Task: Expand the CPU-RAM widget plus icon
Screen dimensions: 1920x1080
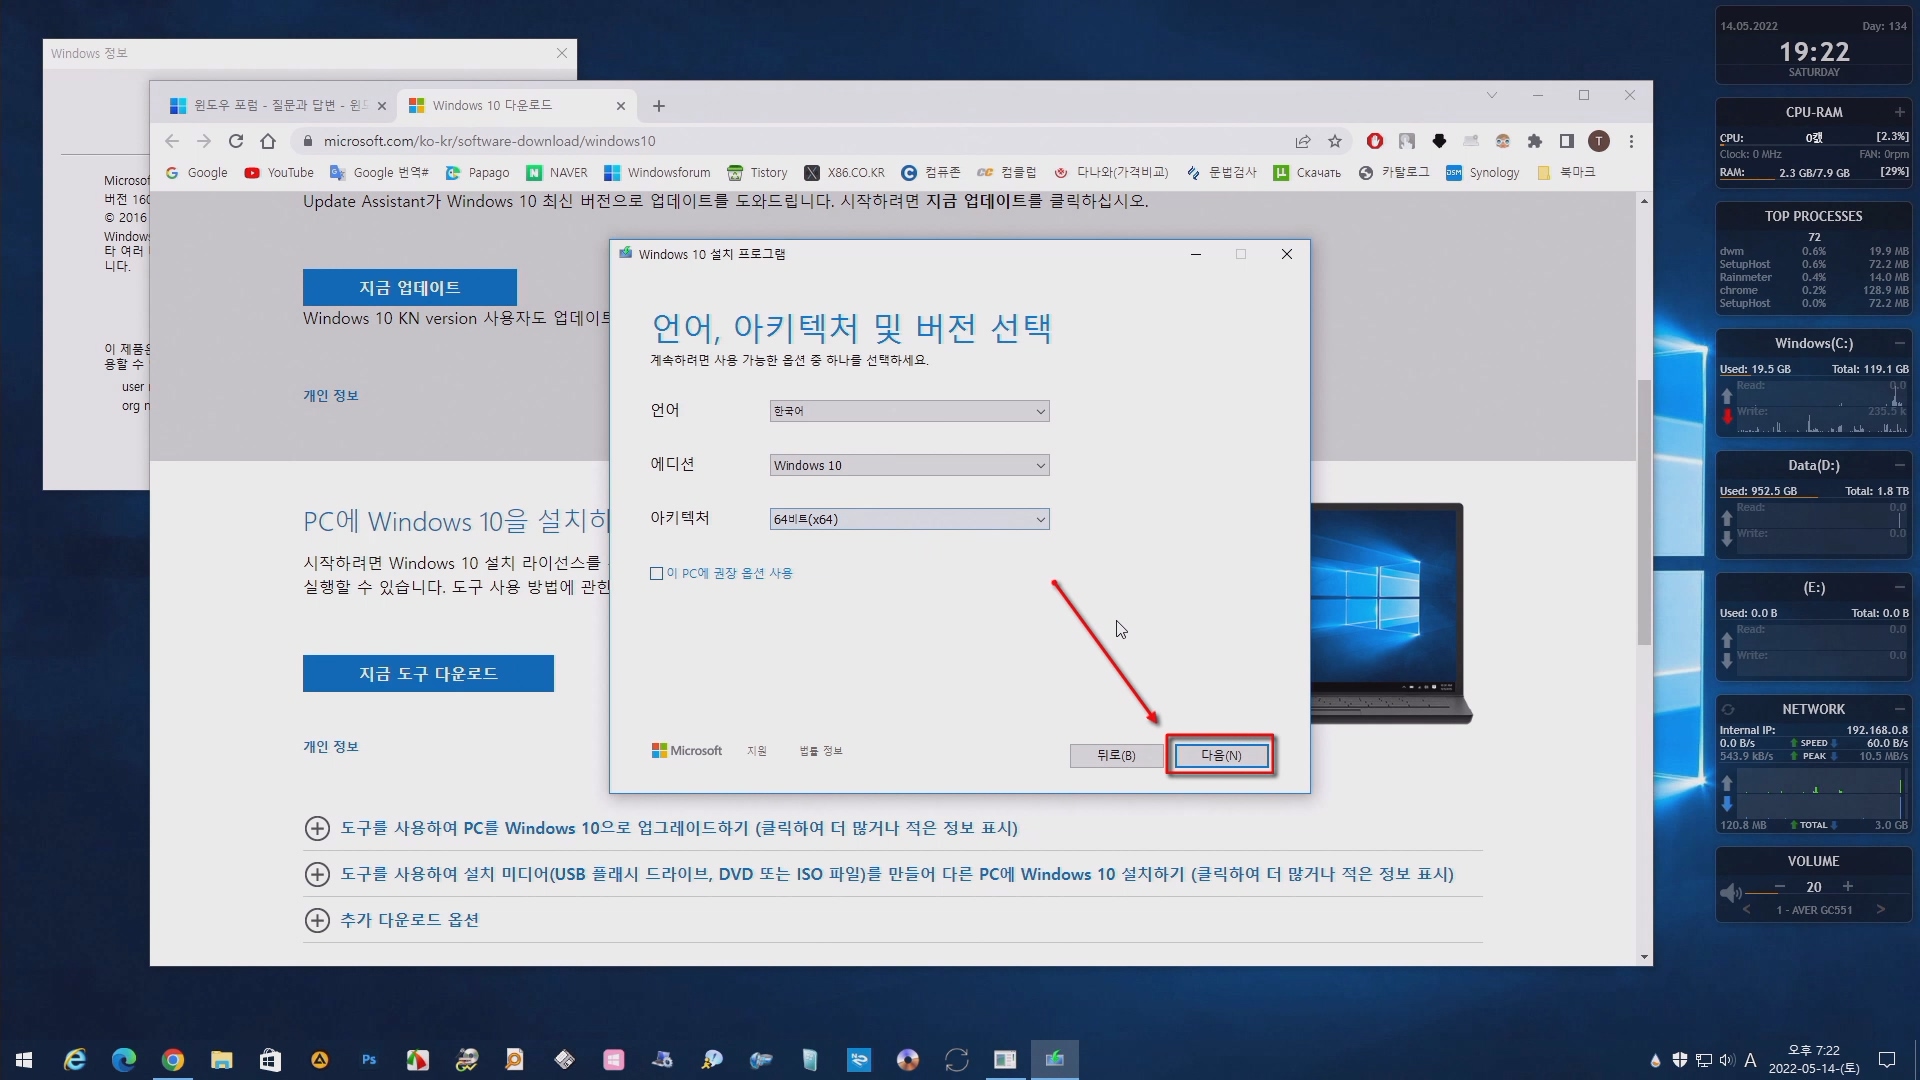Action: pyautogui.click(x=1899, y=112)
